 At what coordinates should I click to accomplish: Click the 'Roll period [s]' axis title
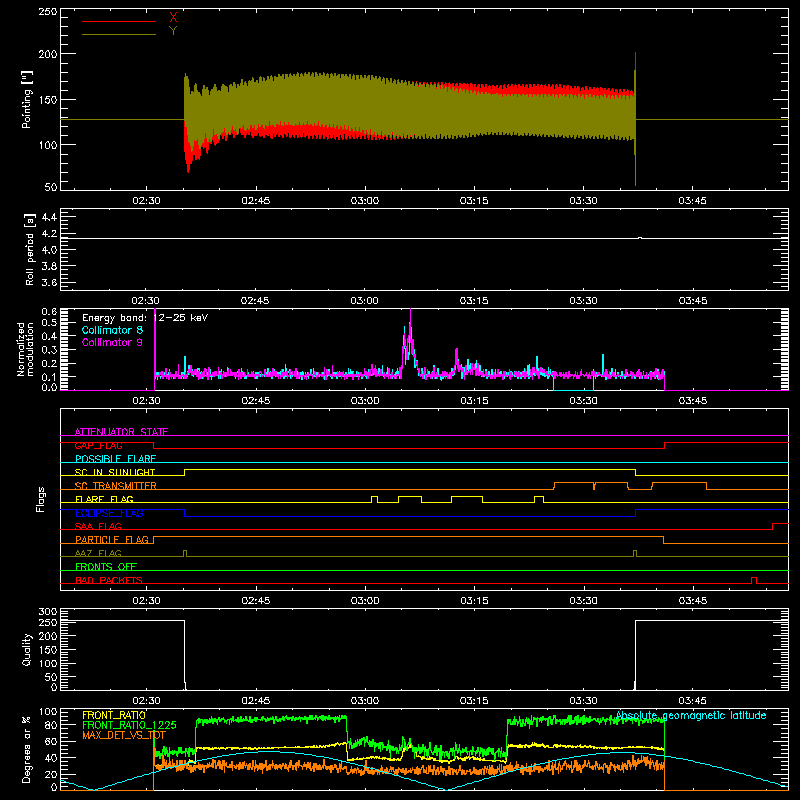[x=29, y=249]
